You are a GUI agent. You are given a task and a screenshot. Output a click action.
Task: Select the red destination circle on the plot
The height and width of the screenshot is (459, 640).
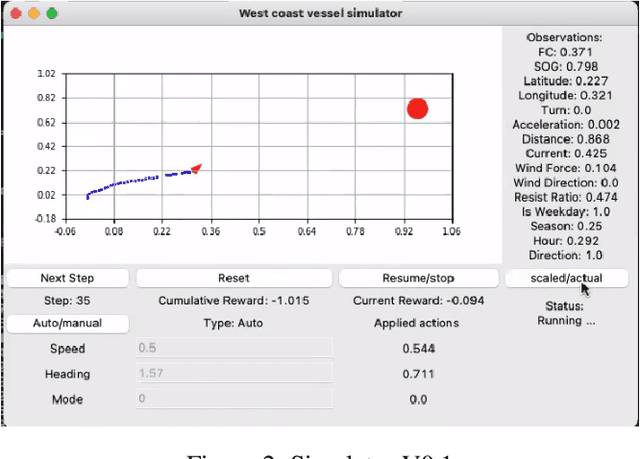coord(418,109)
